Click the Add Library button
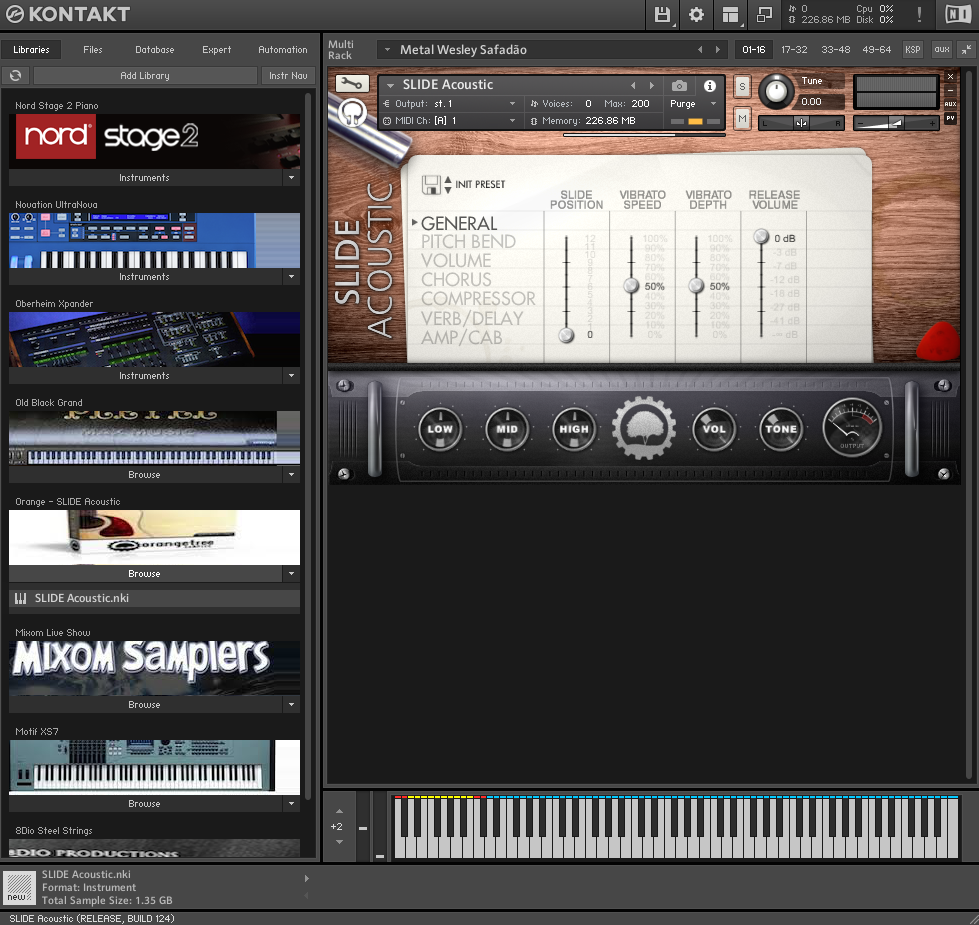Viewport: 979px width, 925px height. tap(145, 76)
